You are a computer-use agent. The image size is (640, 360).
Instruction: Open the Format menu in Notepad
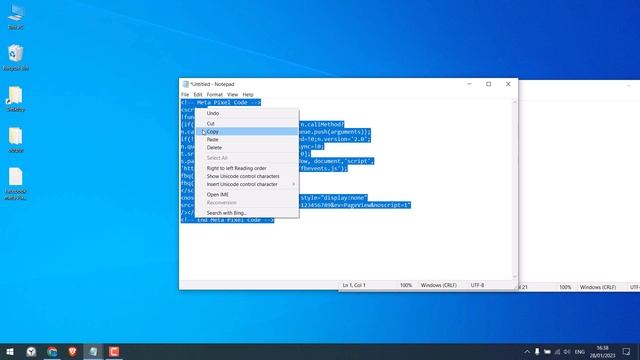point(215,94)
